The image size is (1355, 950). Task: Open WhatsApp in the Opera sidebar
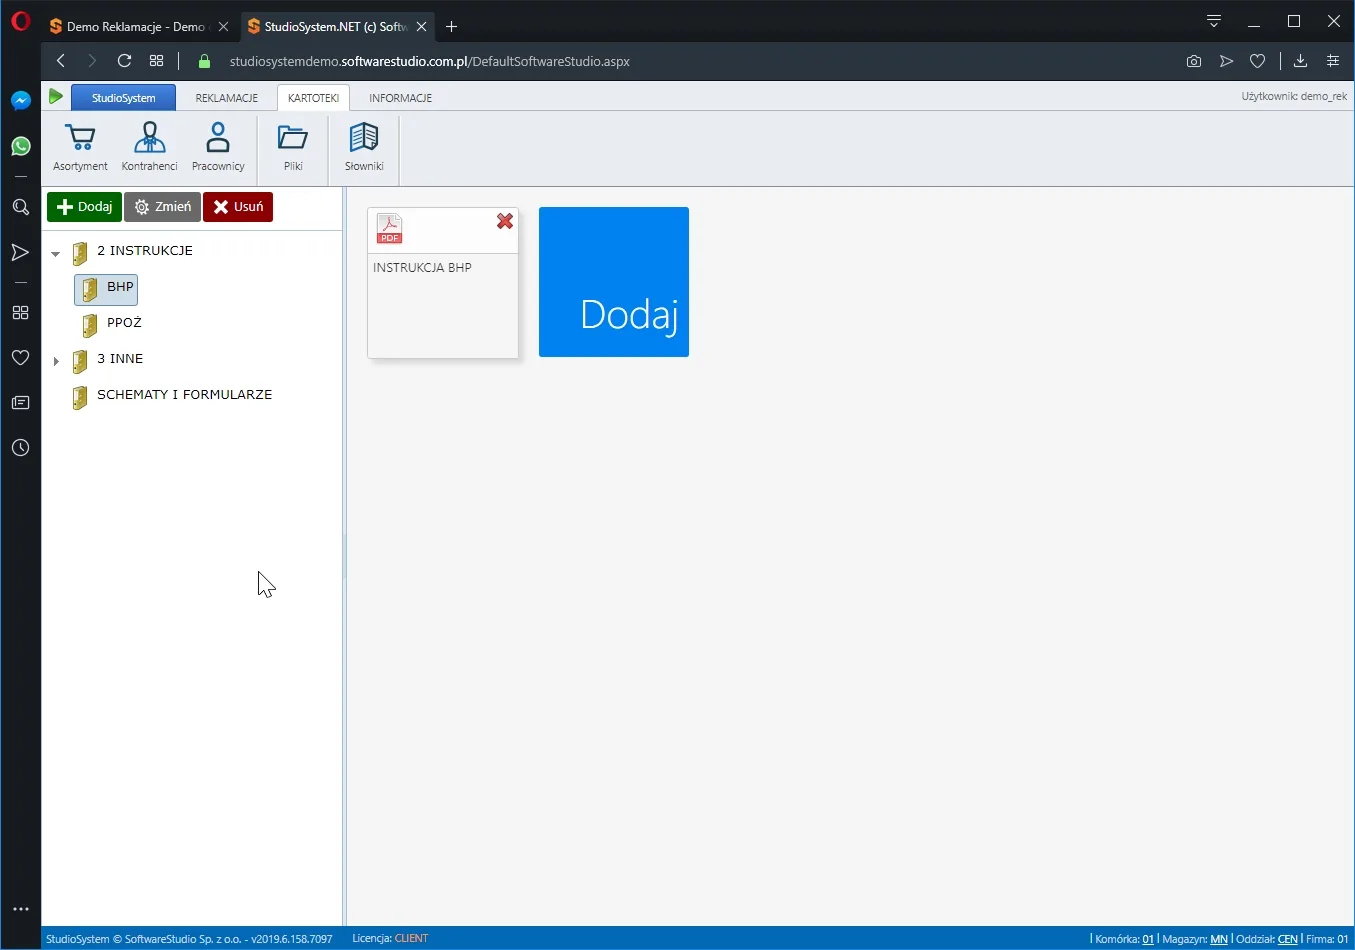tap(20, 146)
